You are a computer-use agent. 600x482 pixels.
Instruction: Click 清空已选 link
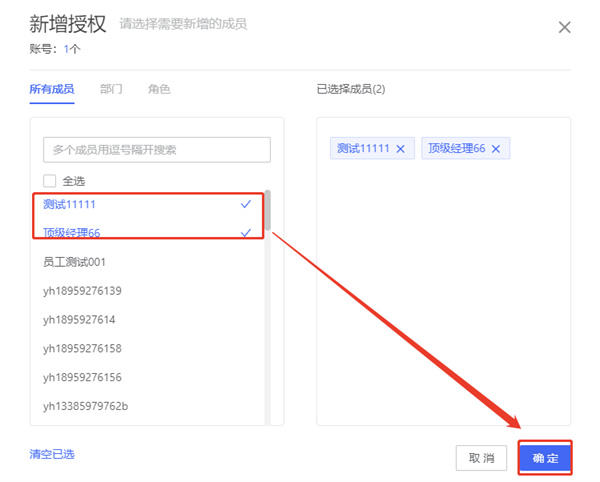tap(52, 454)
